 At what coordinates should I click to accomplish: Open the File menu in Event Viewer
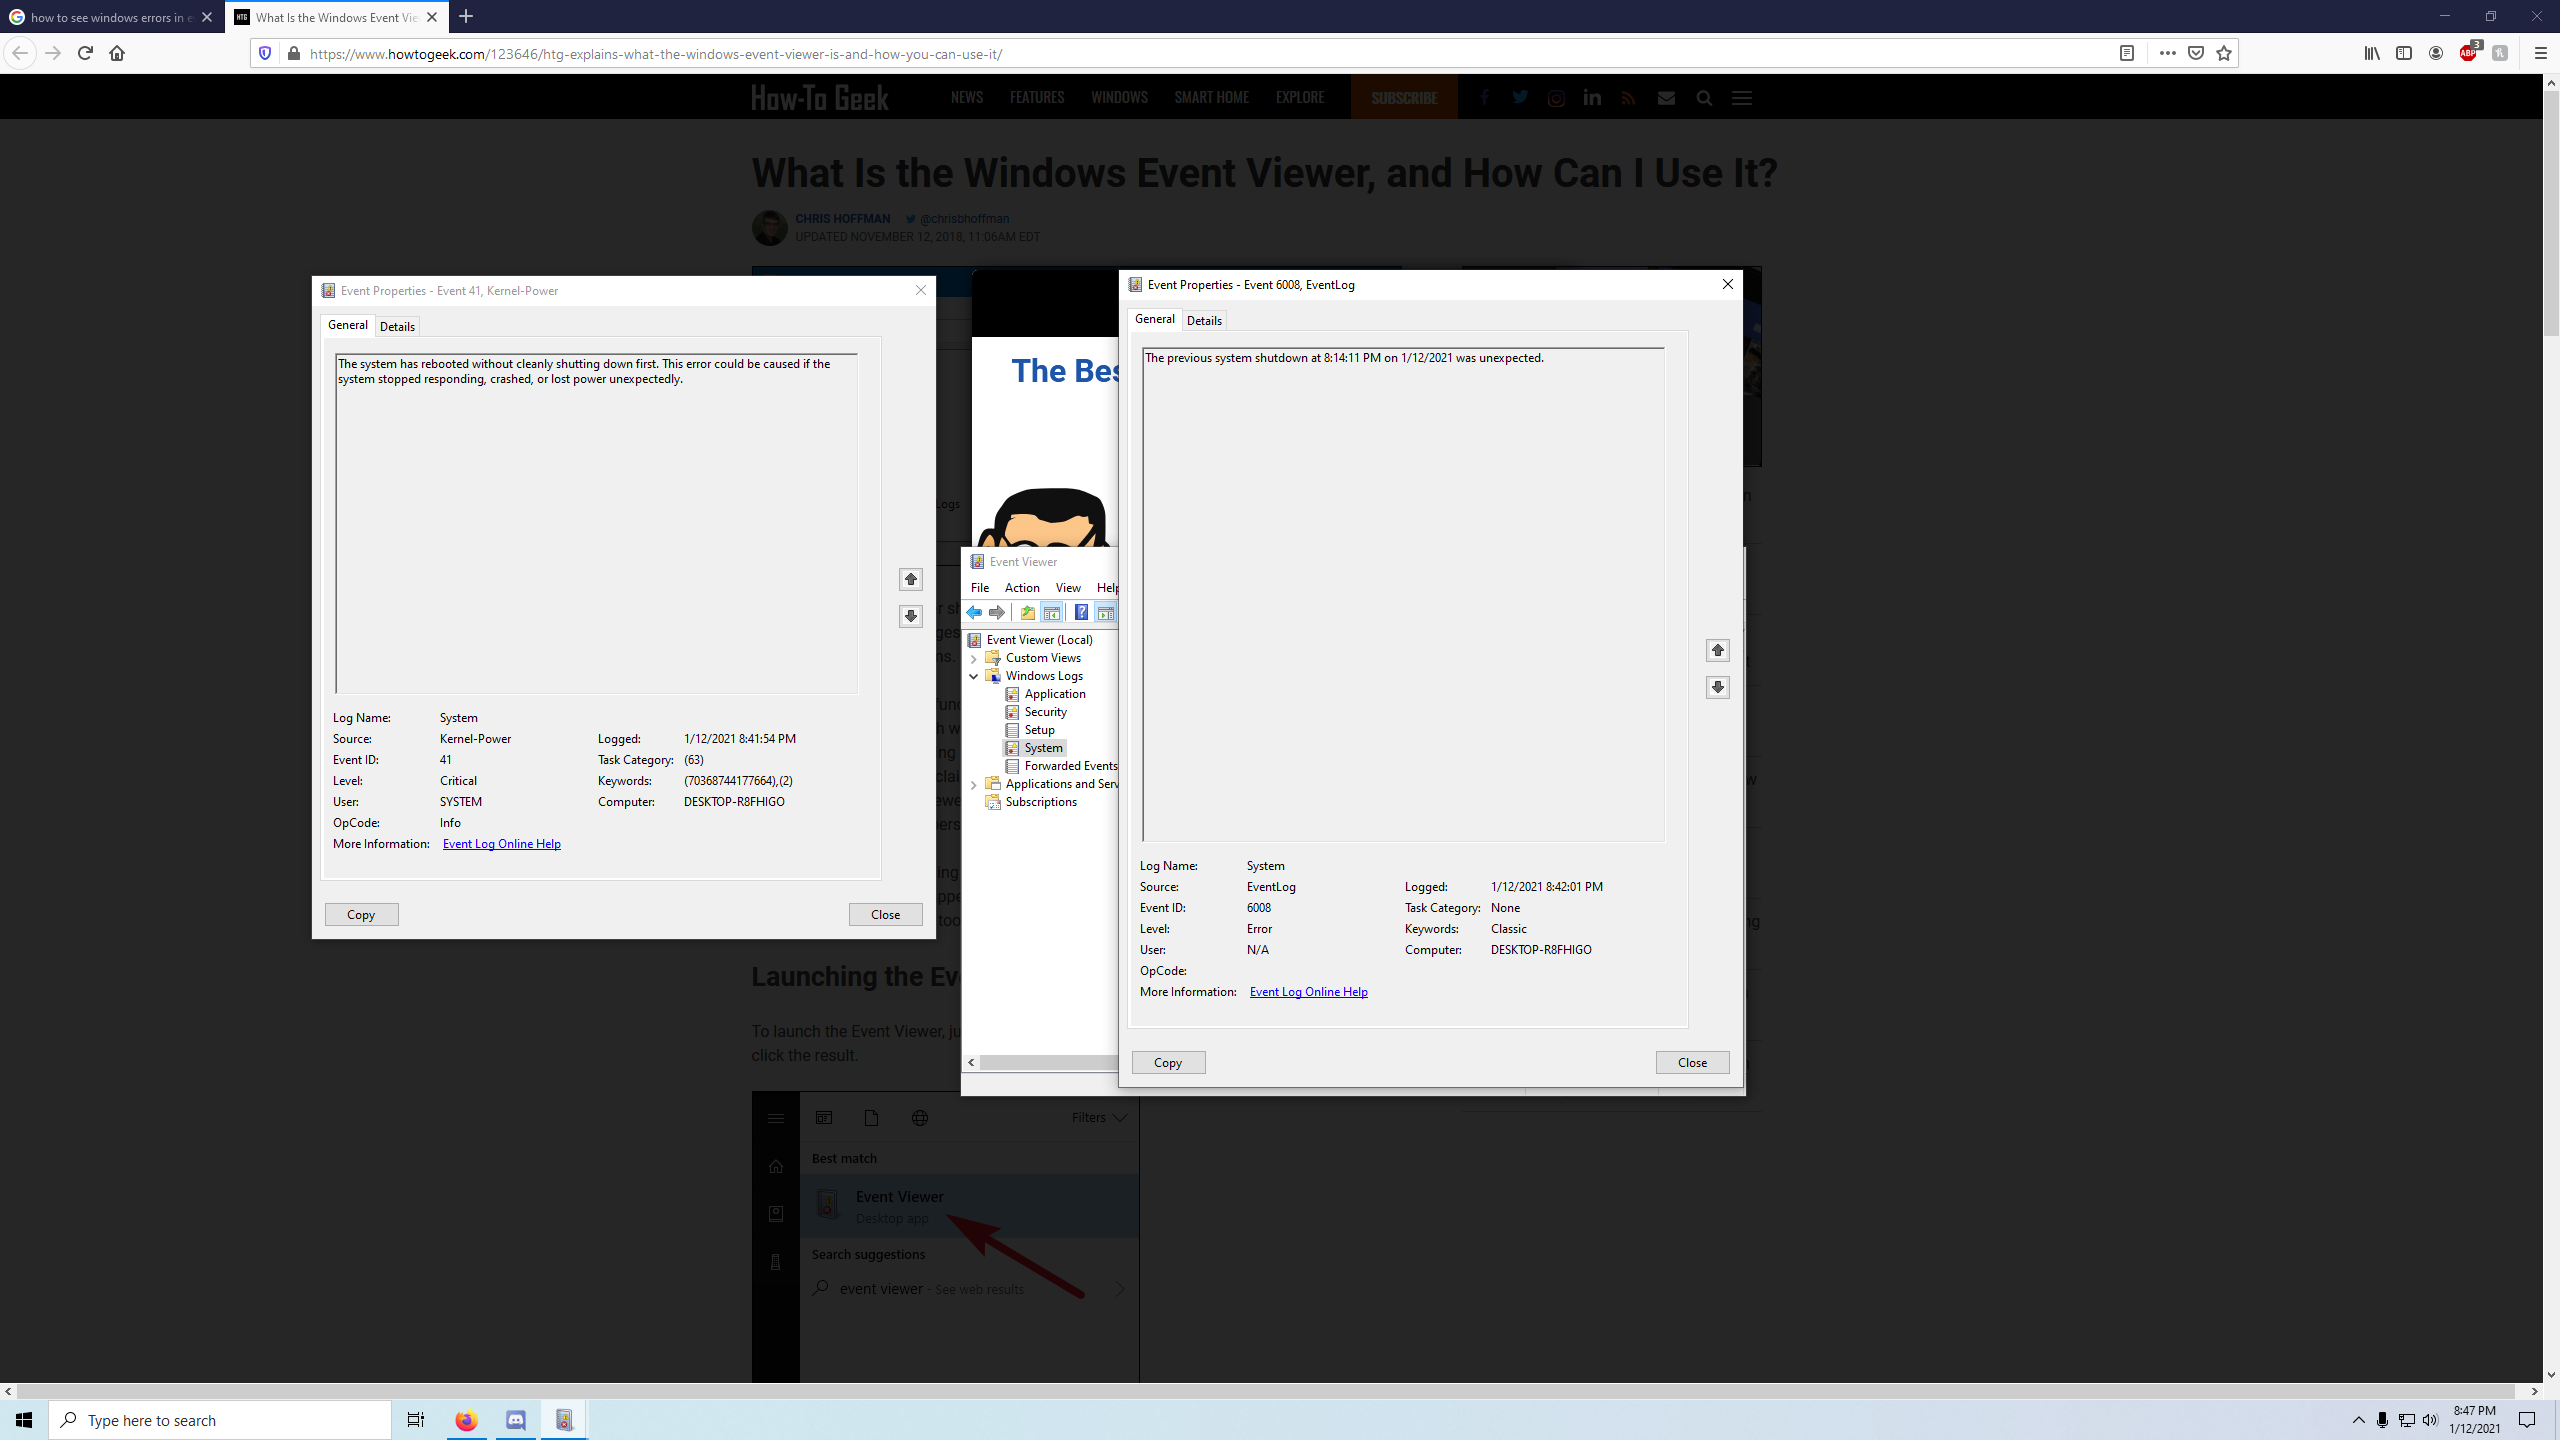click(x=980, y=588)
